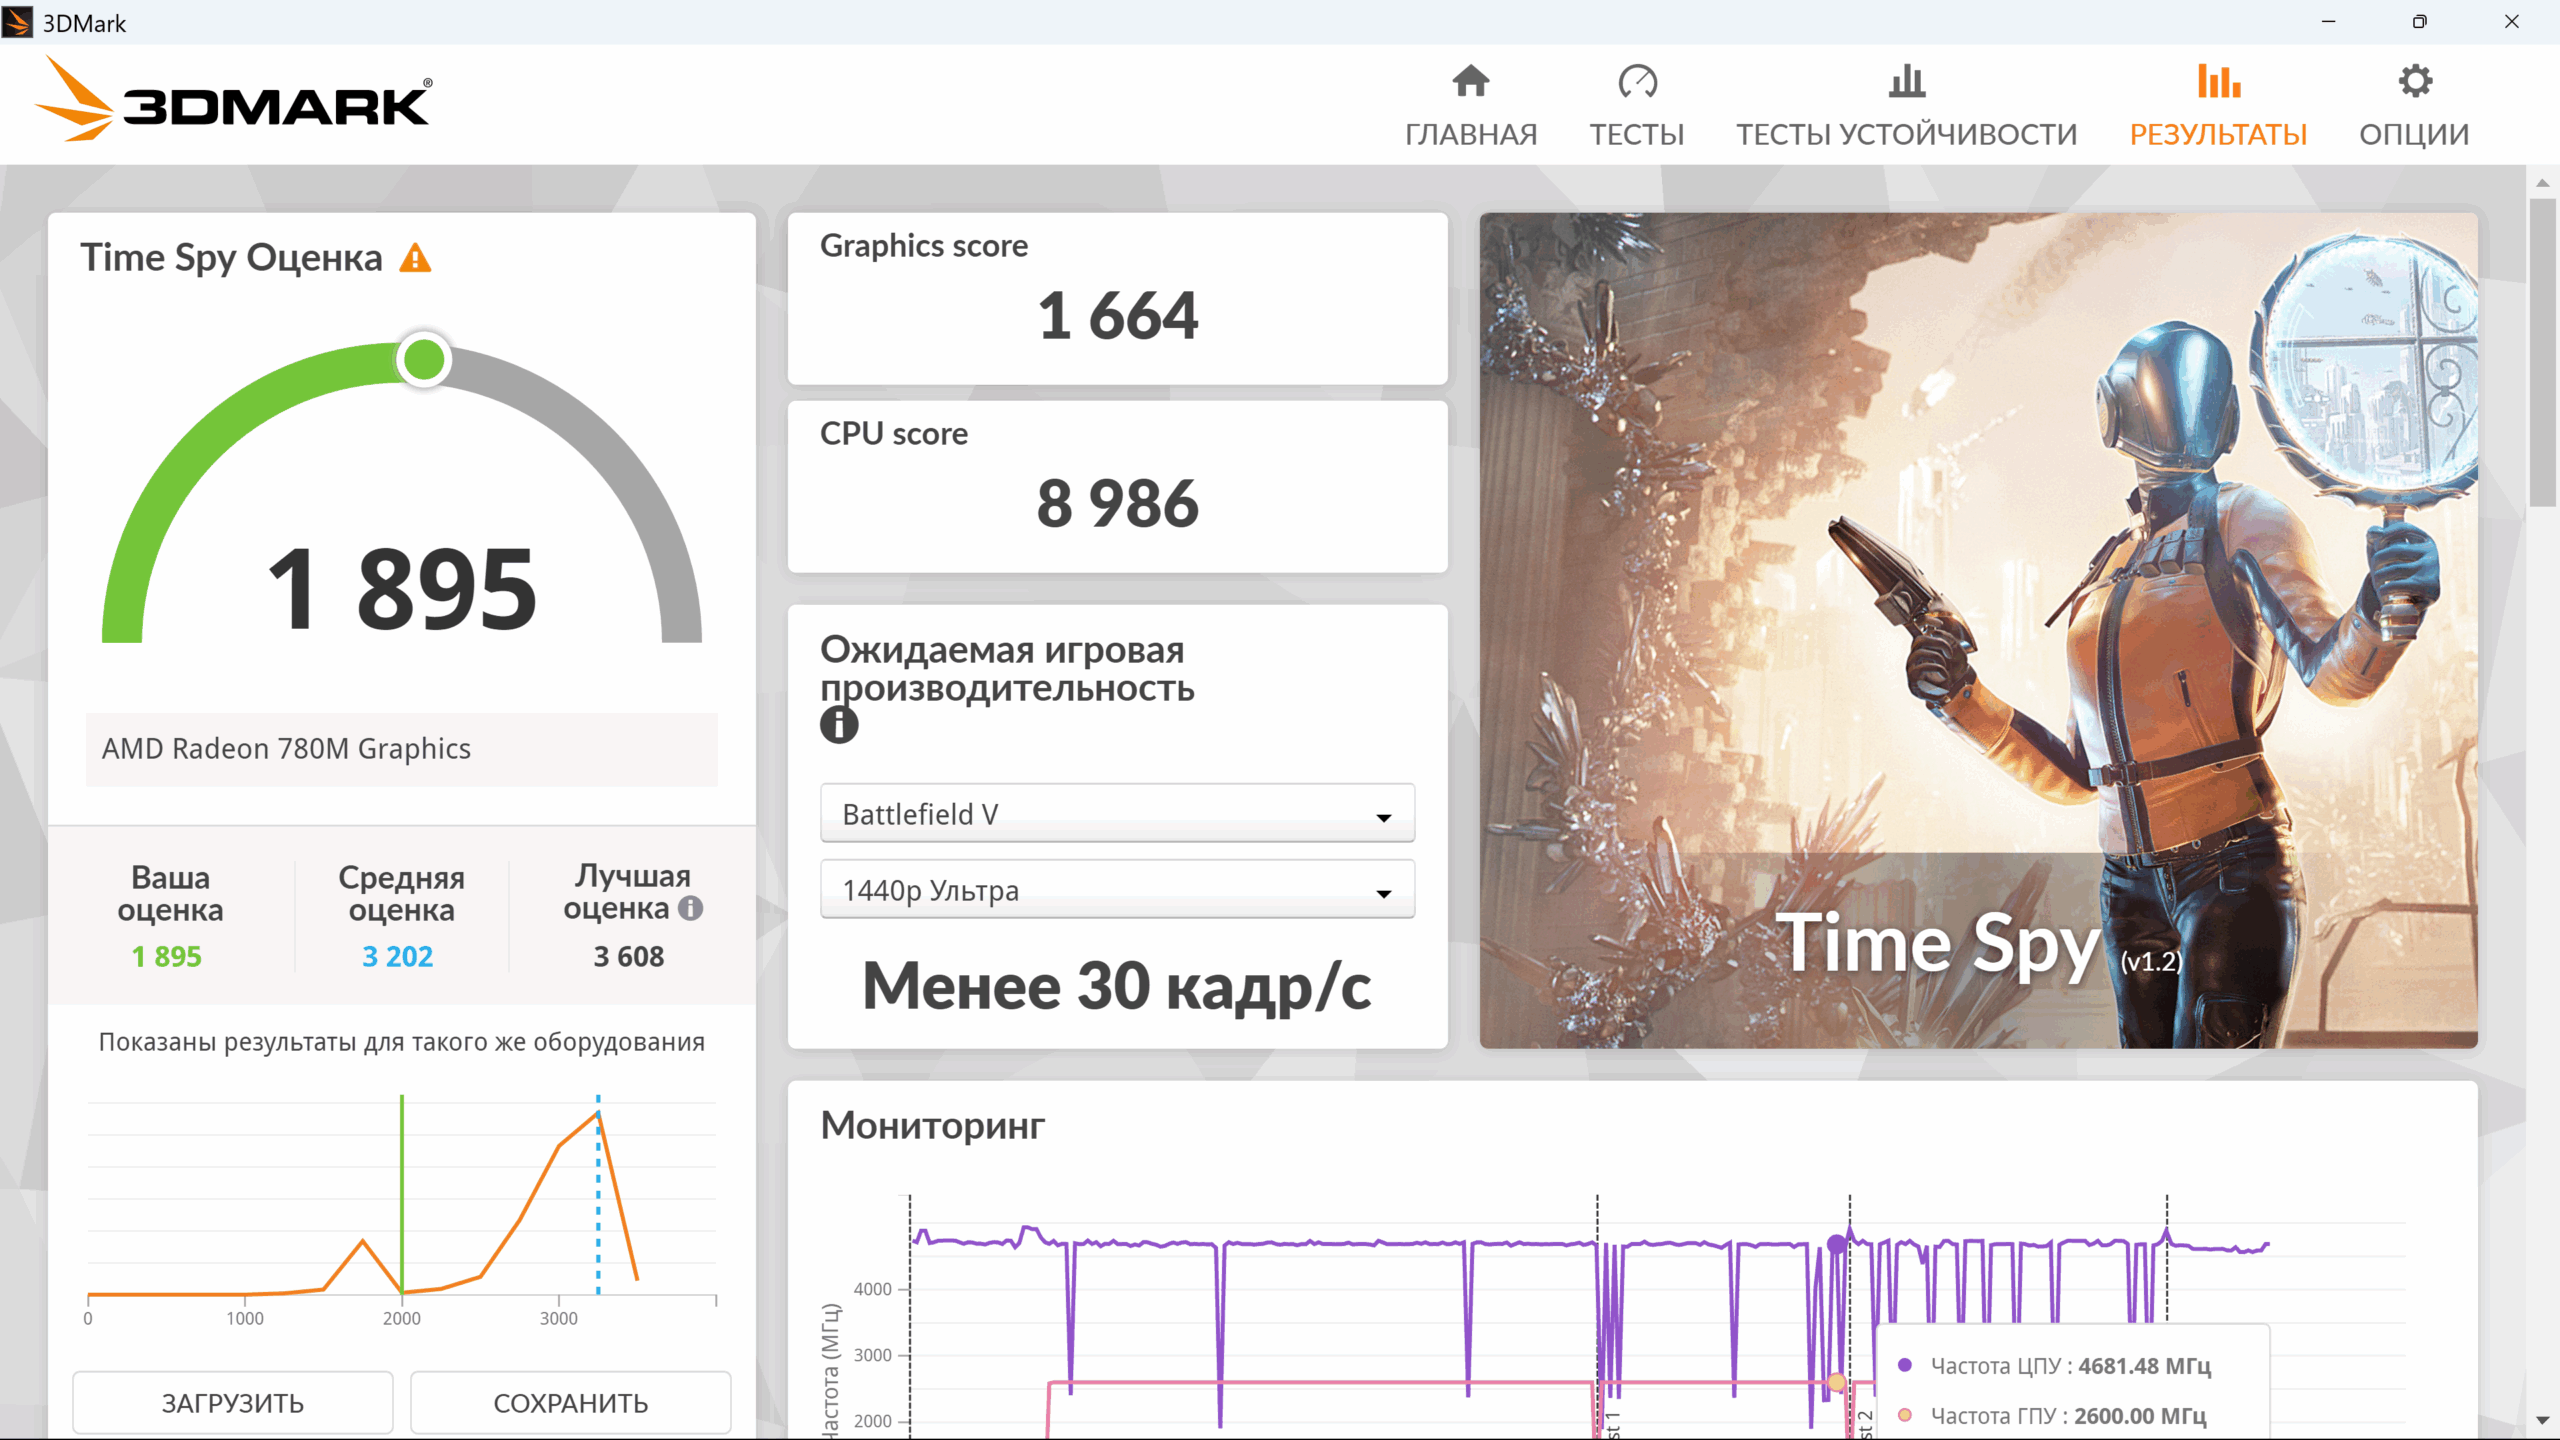Click info icon next to Лучшая оценка
Screen dimensions: 2560x1440
(690, 908)
